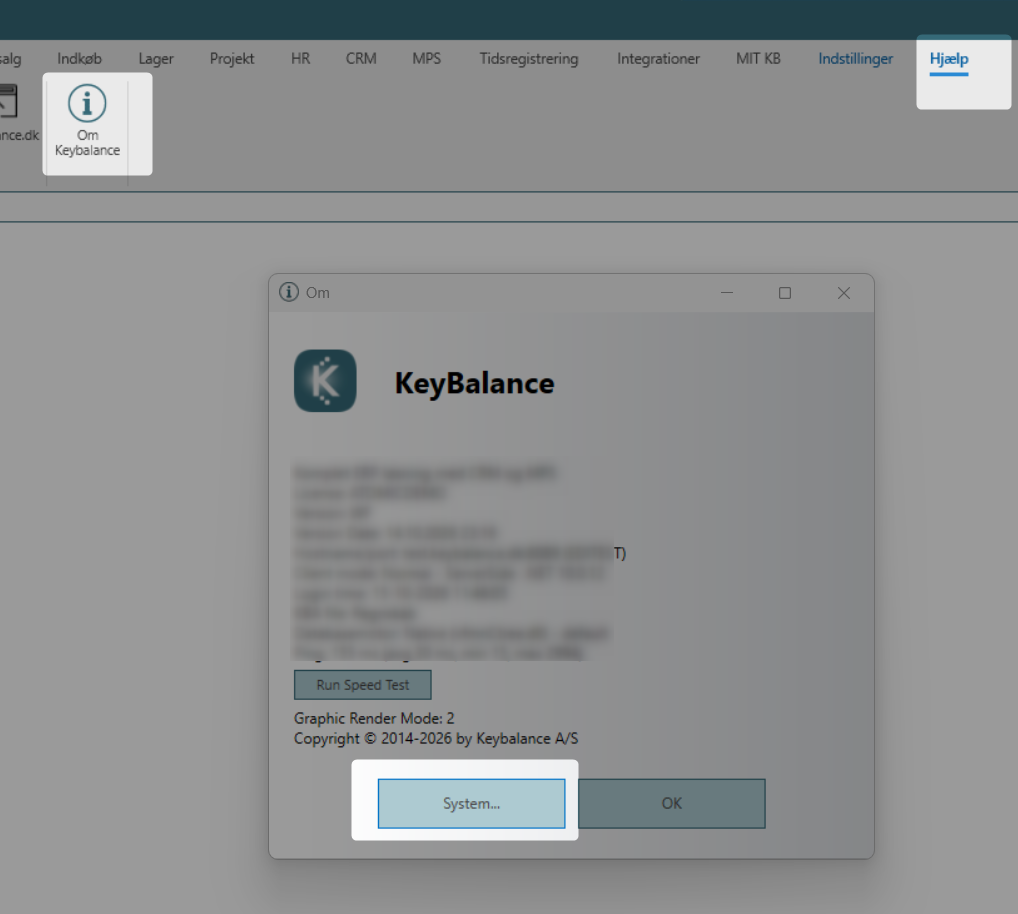The height and width of the screenshot is (914, 1018).
Task: Open the Projekt tab
Action: pos(232,59)
